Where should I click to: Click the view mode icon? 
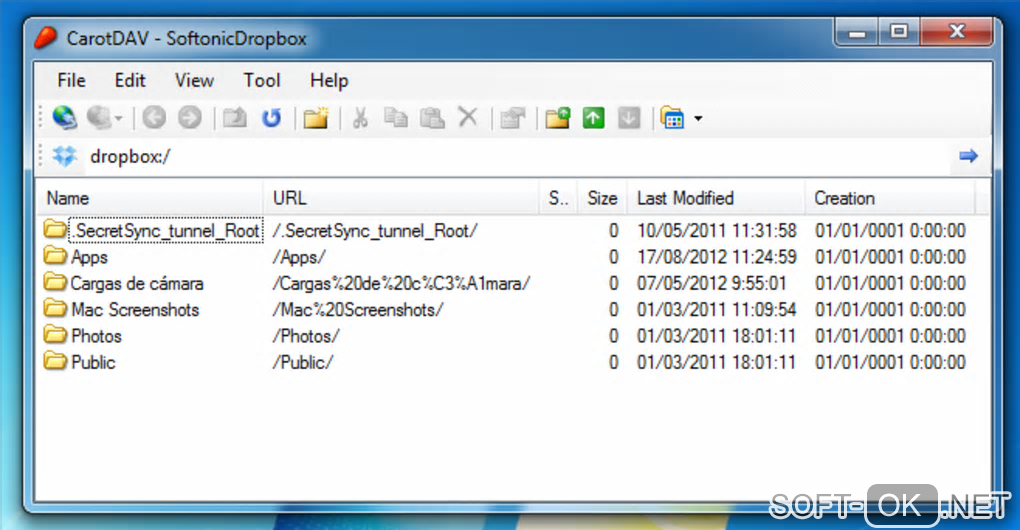(x=673, y=118)
